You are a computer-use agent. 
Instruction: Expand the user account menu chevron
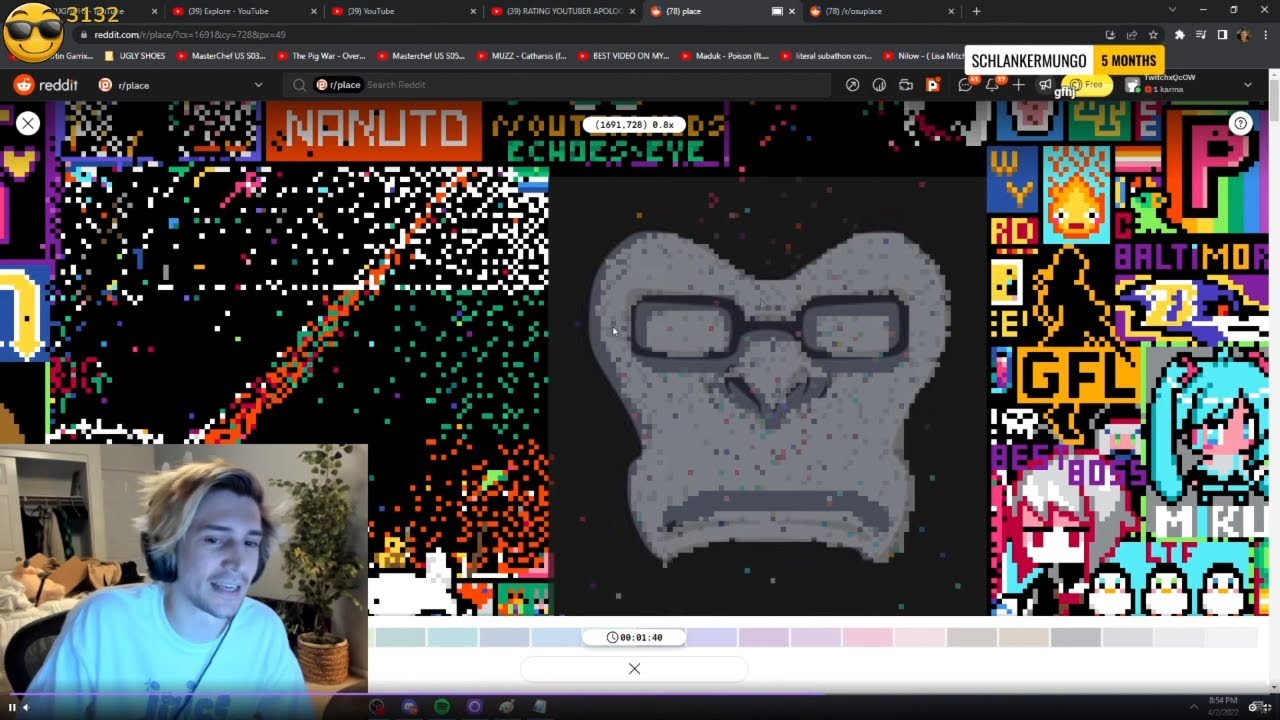click(x=1247, y=85)
